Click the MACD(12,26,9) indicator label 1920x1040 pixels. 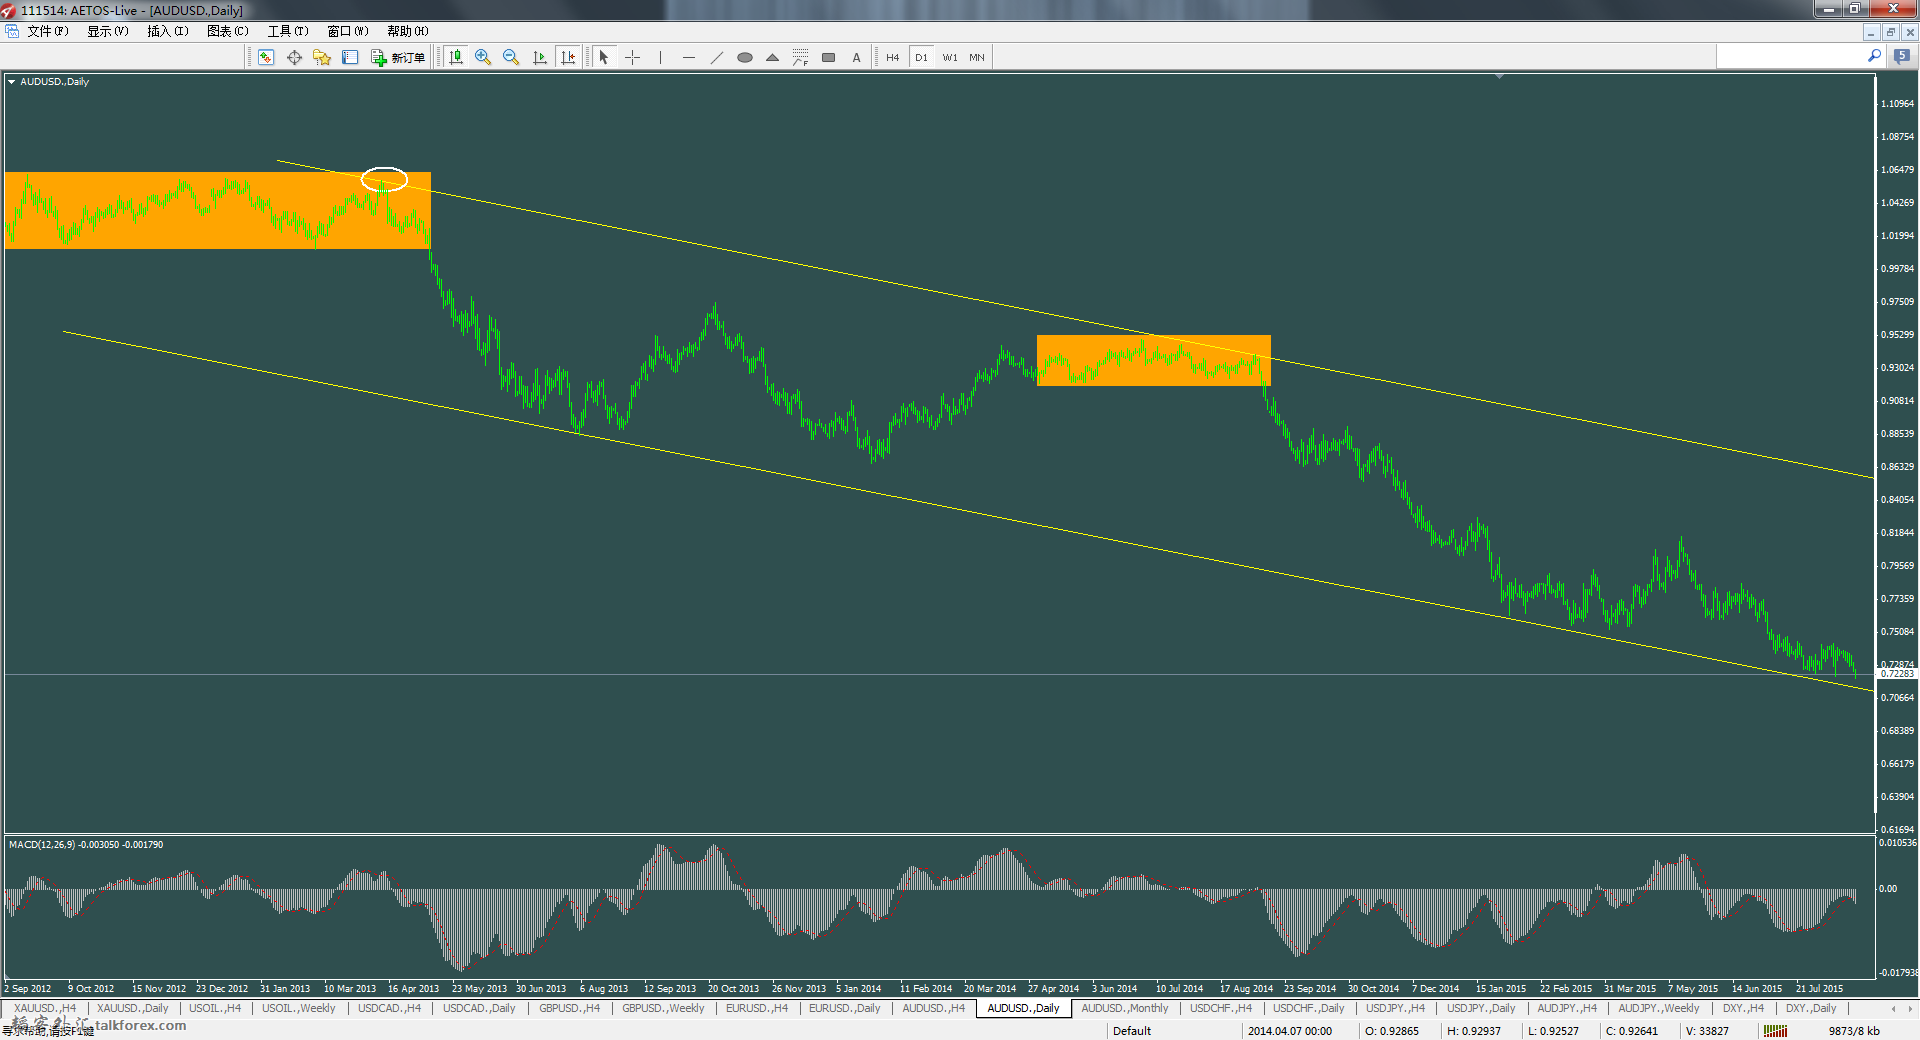86,845
